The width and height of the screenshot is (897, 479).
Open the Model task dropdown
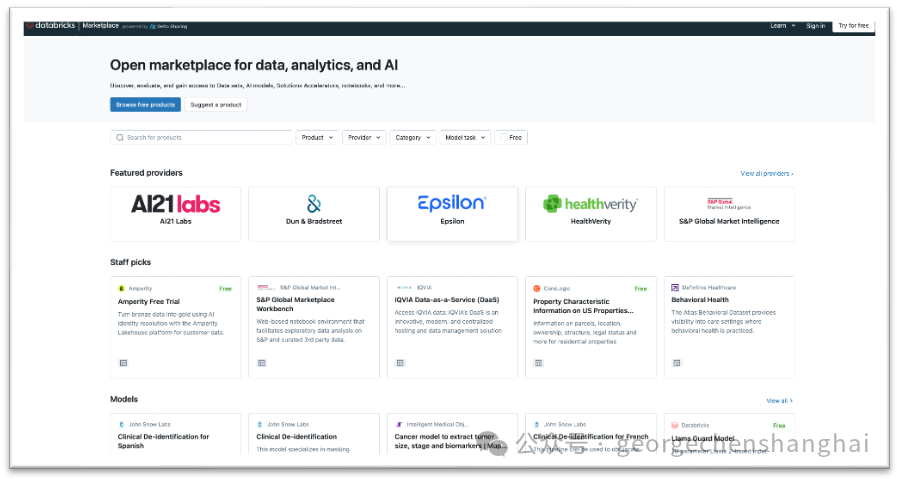pos(464,137)
